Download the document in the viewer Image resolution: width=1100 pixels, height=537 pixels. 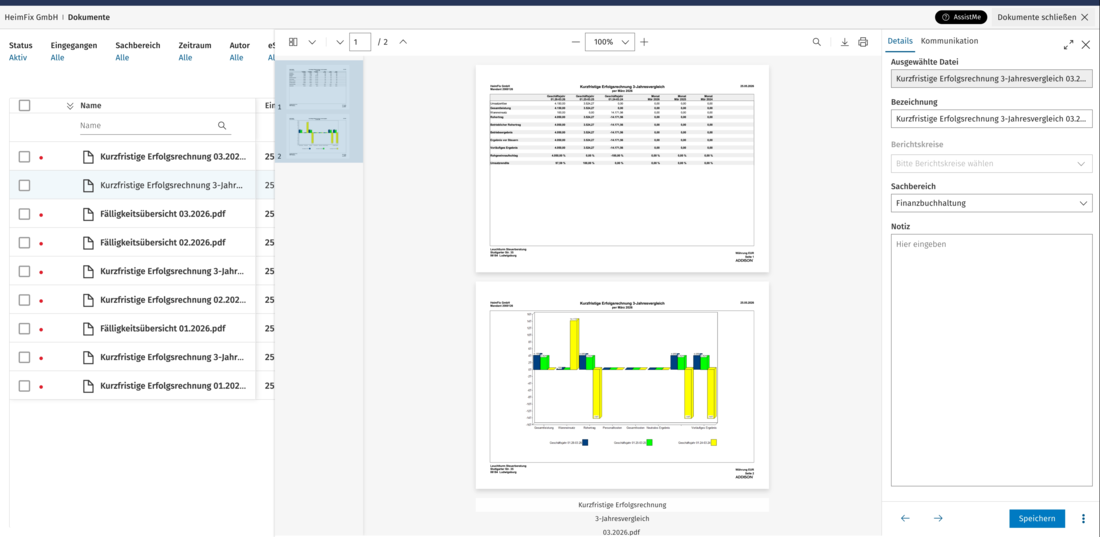point(845,42)
